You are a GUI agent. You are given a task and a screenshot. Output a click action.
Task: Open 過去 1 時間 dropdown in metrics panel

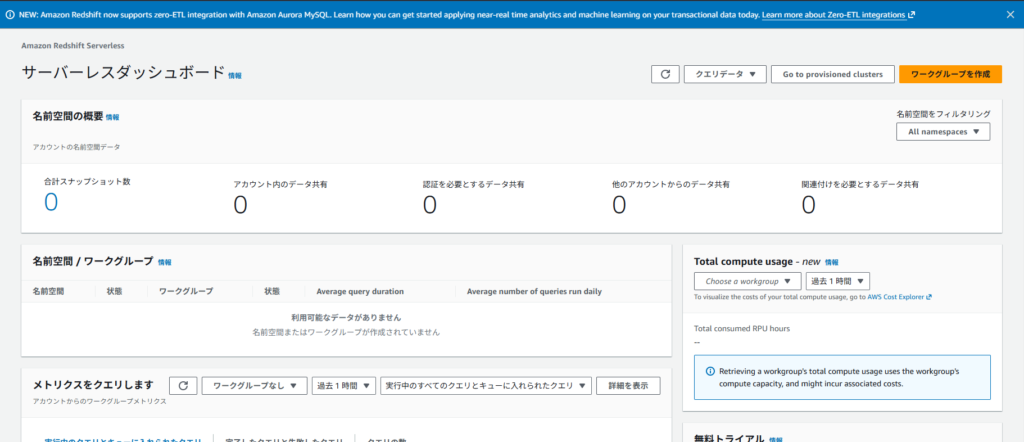coord(344,386)
